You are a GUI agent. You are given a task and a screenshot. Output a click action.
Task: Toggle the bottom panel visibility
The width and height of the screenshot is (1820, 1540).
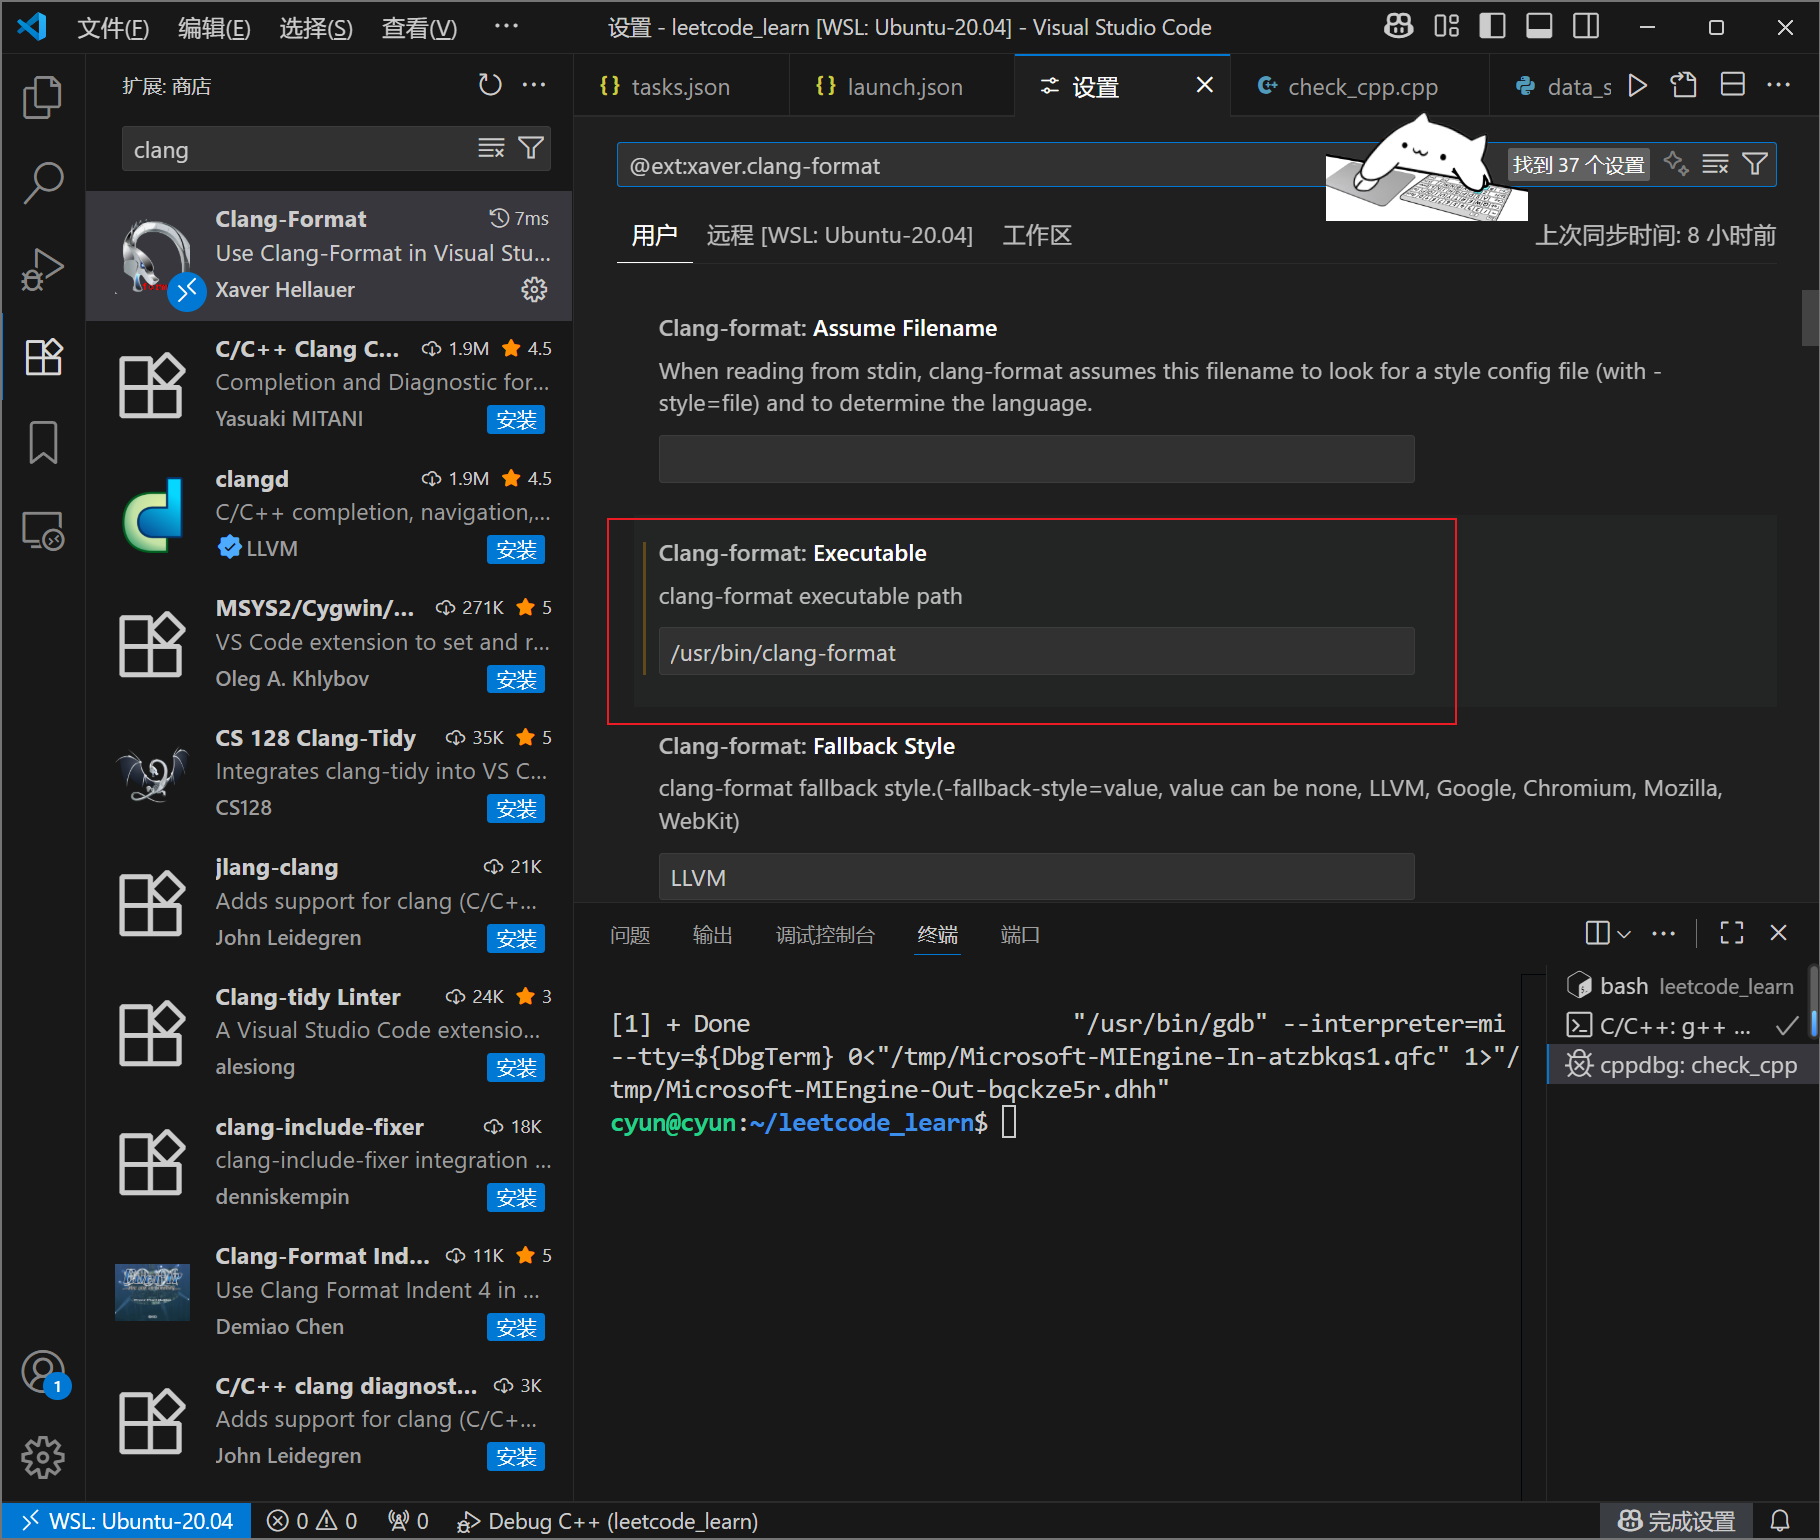pos(1539,27)
